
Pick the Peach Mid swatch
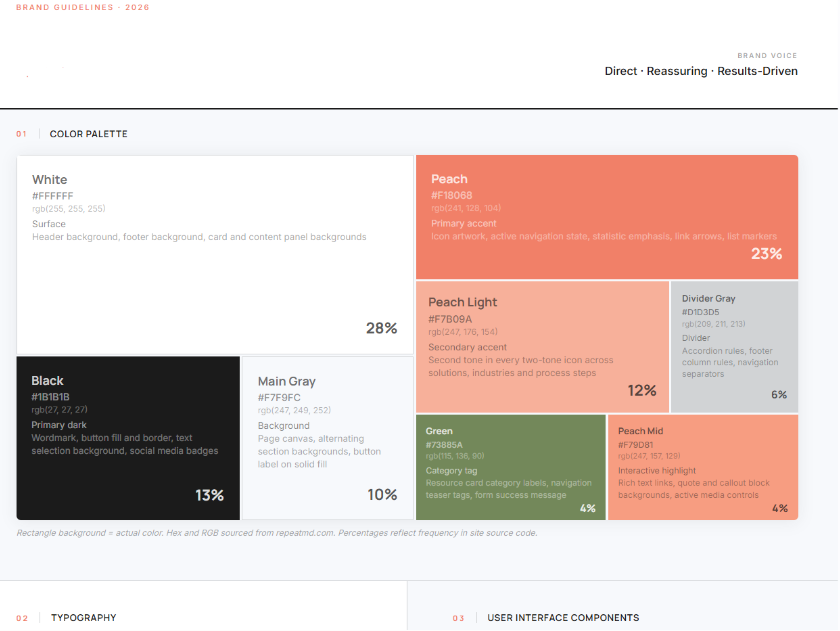pos(703,467)
